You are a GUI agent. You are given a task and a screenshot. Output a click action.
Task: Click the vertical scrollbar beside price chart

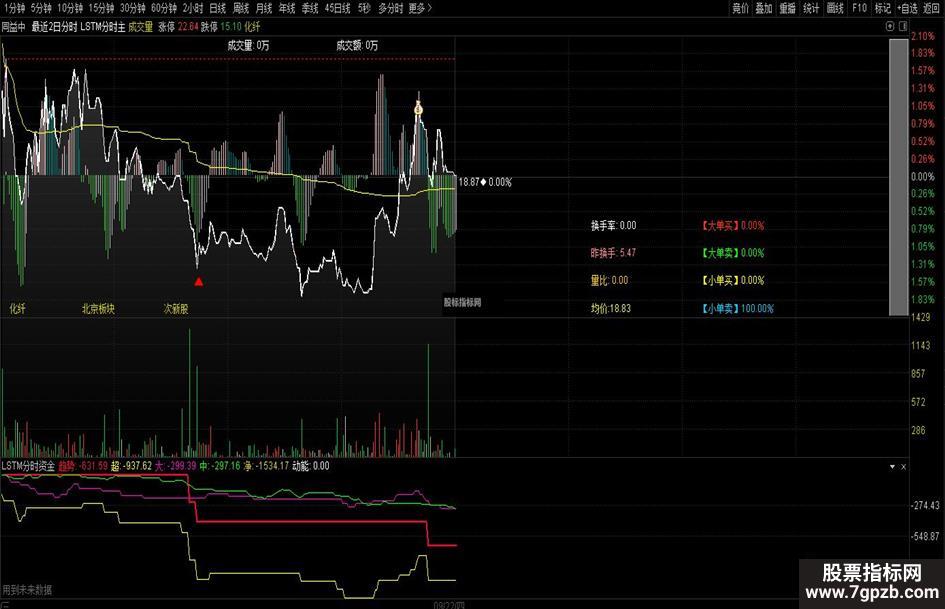tap(899, 177)
